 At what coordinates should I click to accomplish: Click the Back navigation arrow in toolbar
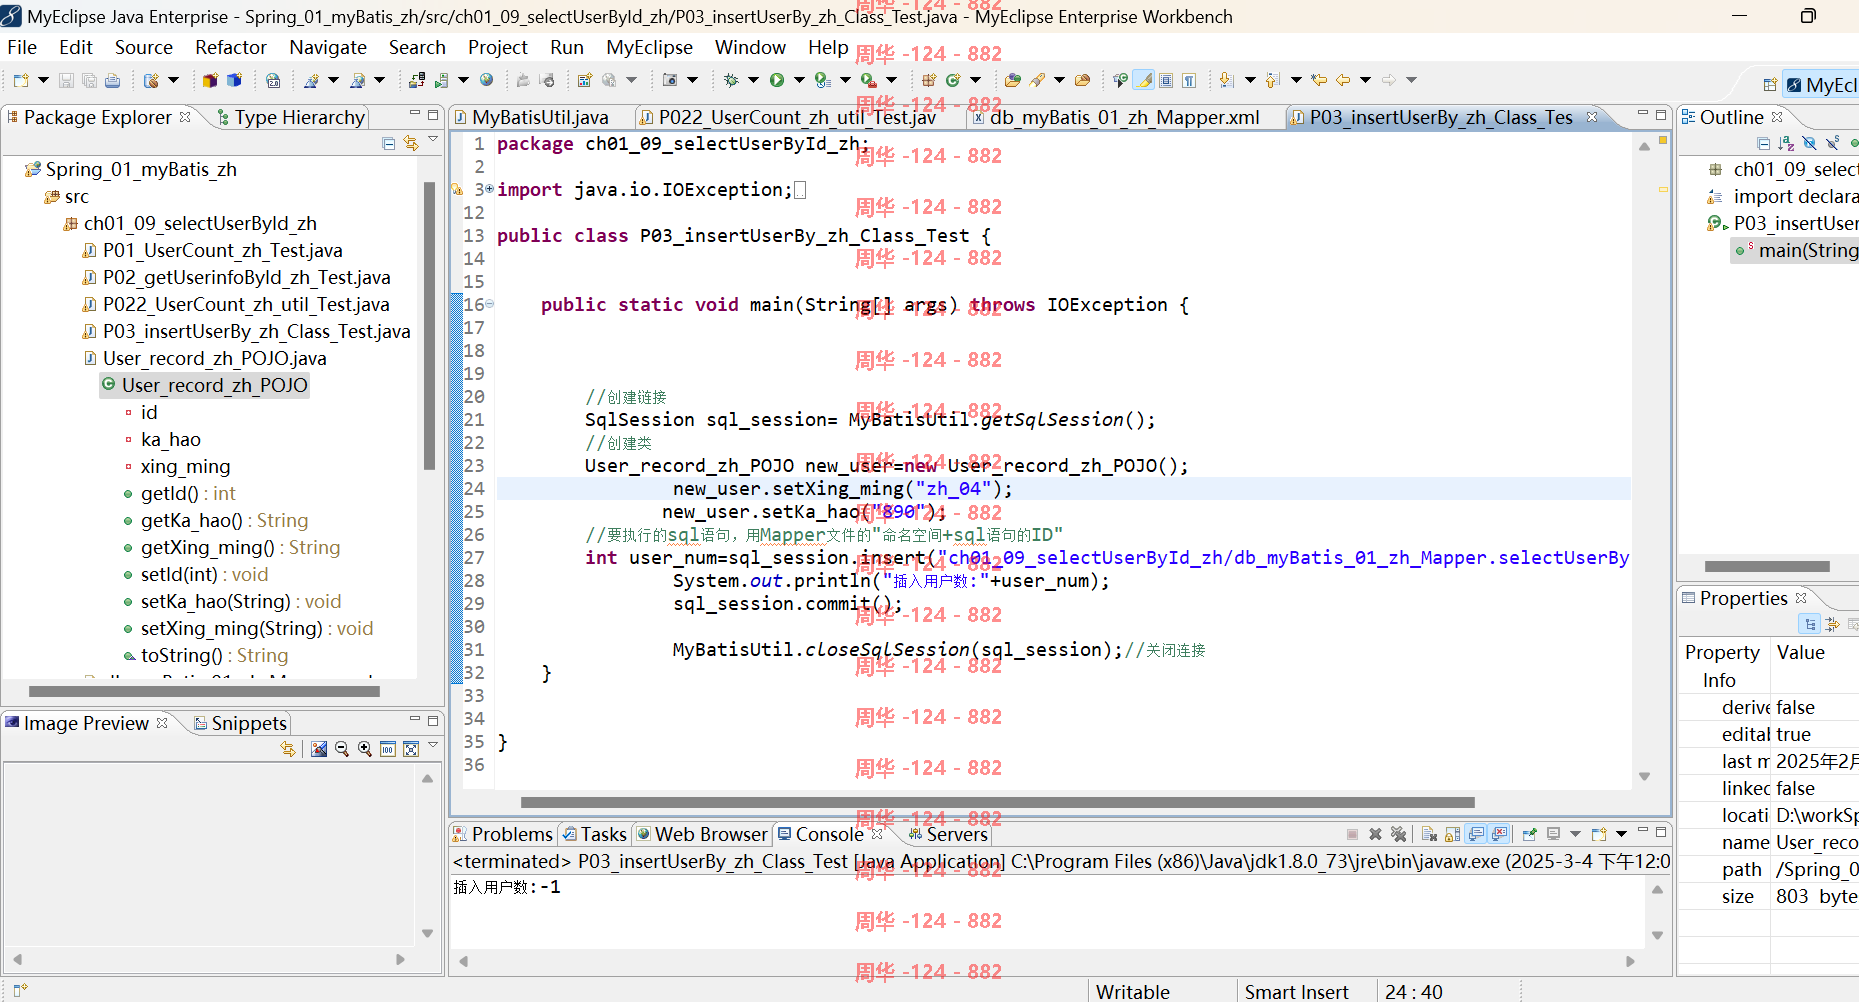tap(1343, 80)
